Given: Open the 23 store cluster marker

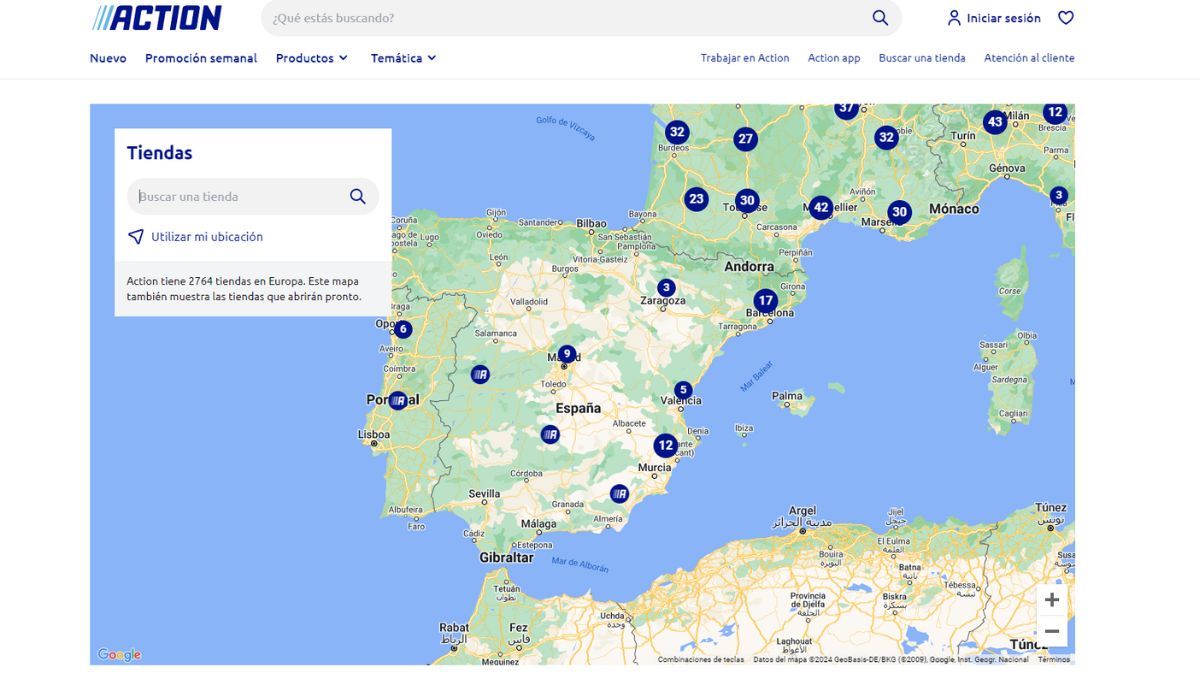Looking at the screenshot, I should [697, 198].
